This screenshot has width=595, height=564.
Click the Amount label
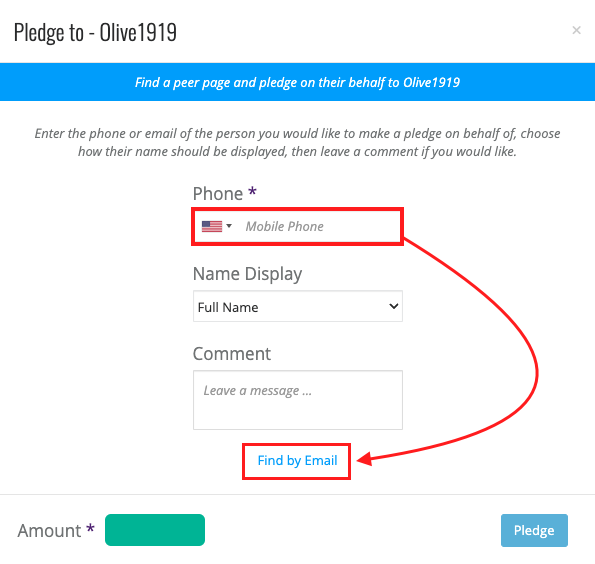[49, 530]
